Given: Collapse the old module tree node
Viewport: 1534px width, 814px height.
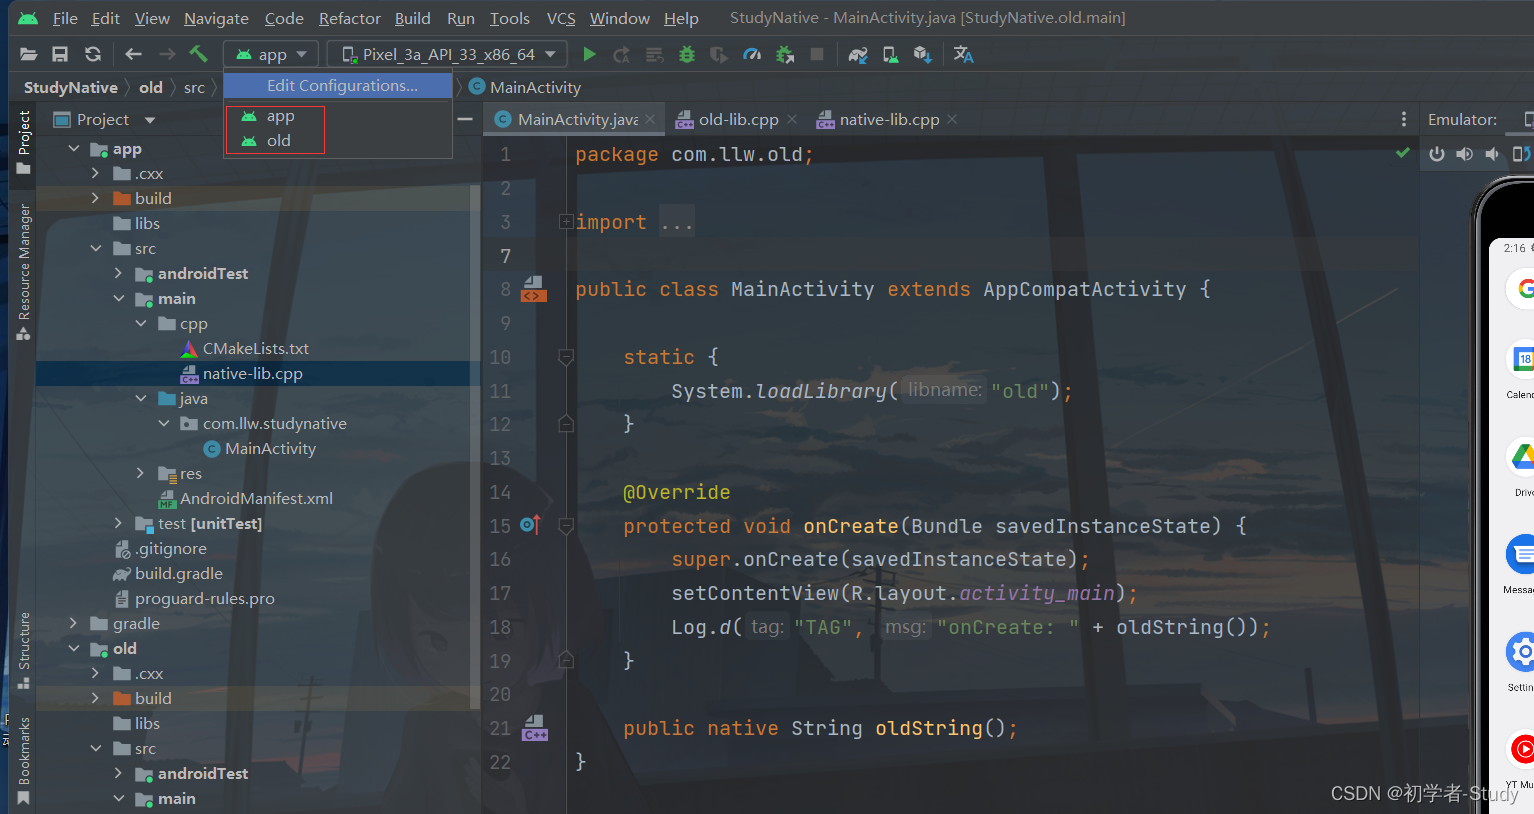Looking at the screenshot, I should [x=74, y=648].
